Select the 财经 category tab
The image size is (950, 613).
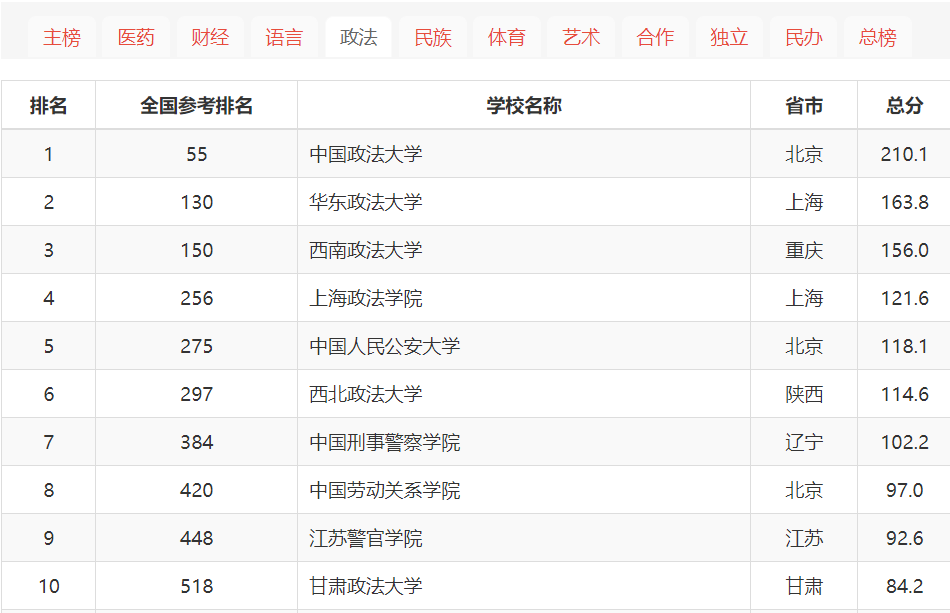[210, 36]
